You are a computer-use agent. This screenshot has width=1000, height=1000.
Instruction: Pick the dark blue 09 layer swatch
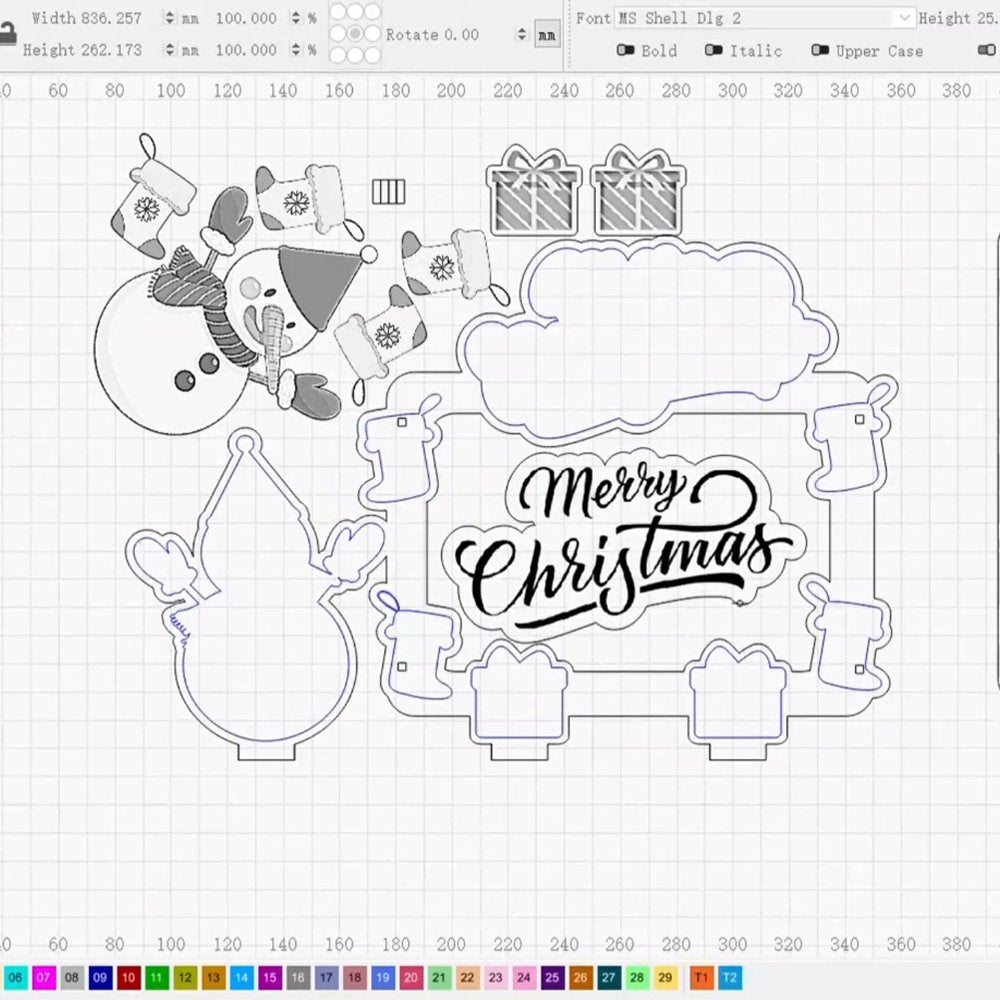(x=99, y=977)
